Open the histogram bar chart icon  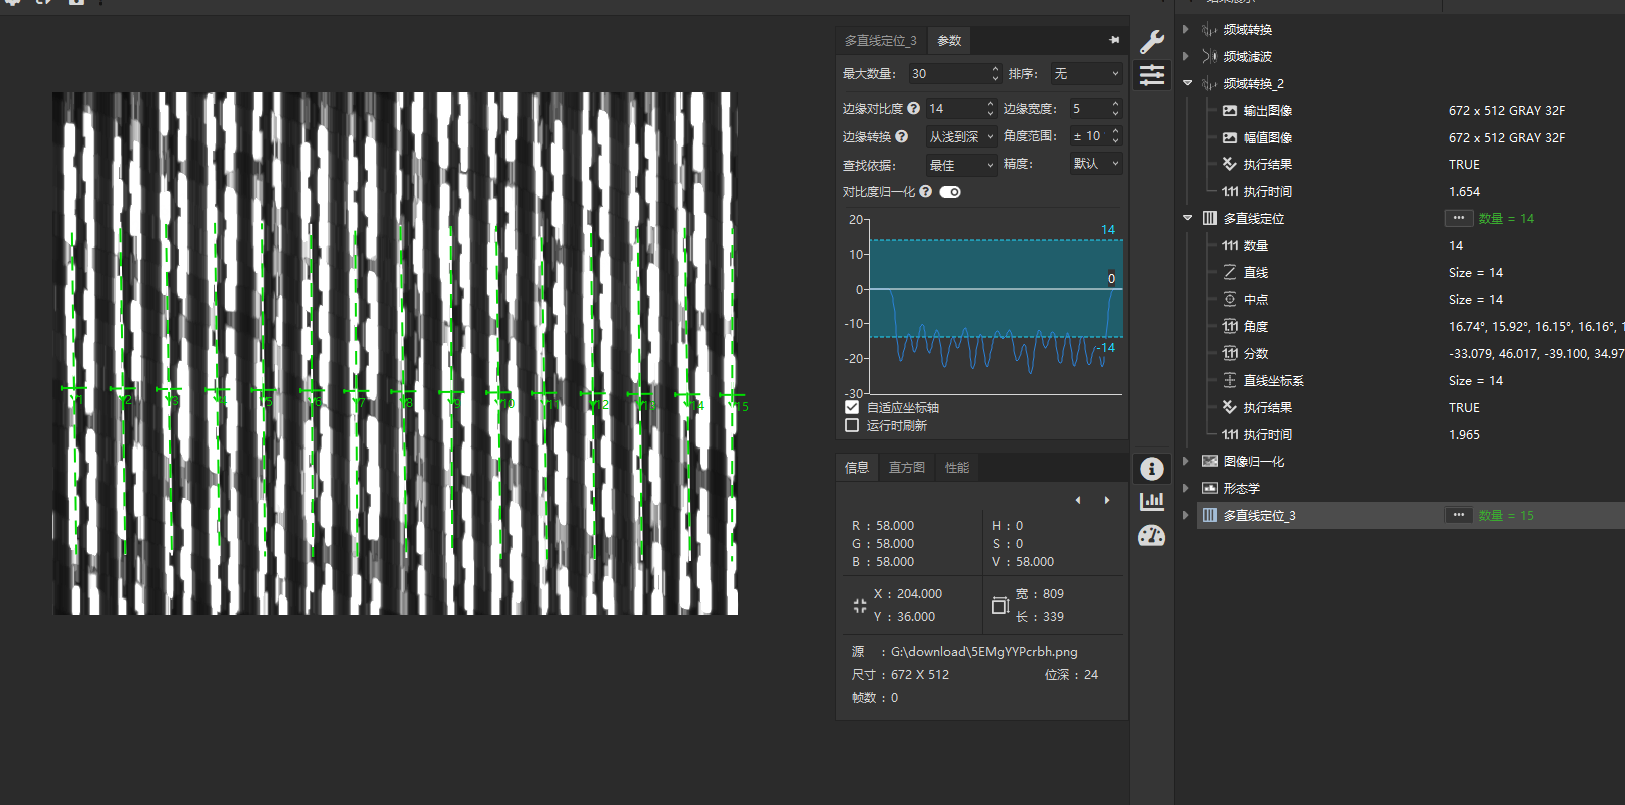pos(1152,501)
